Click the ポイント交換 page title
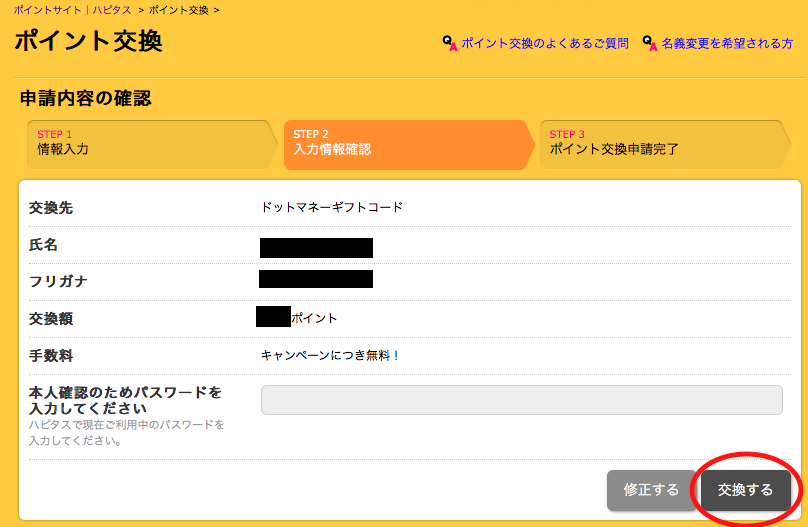 point(89,41)
